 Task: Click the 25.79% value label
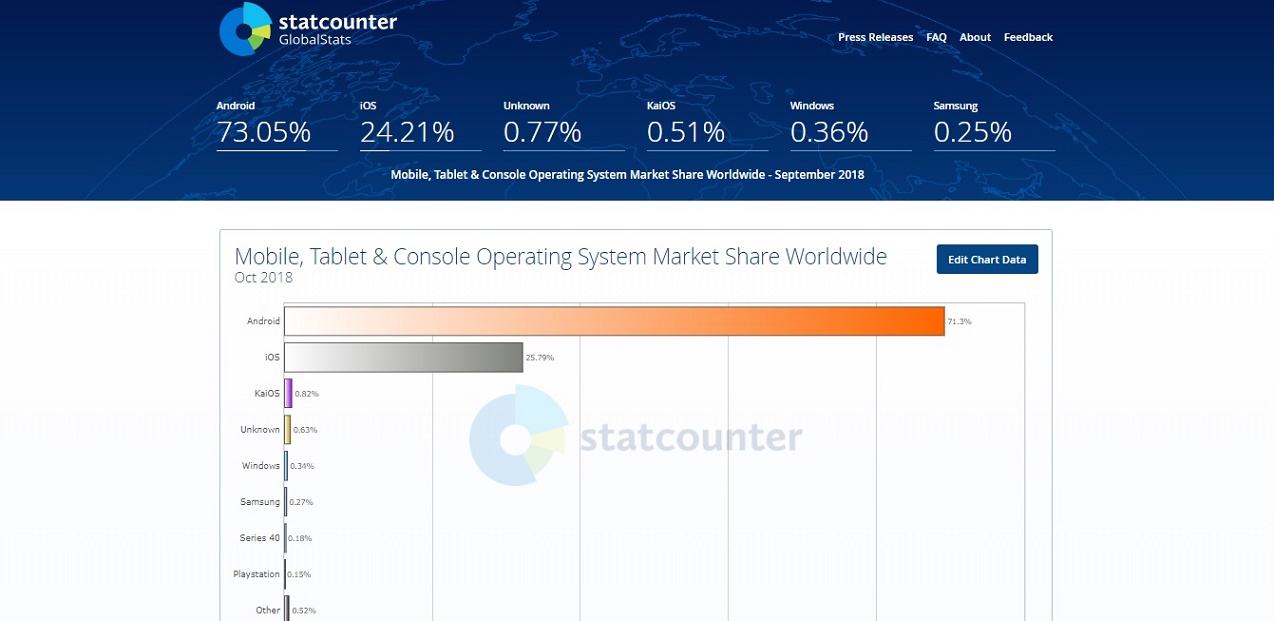[x=540, y=357]
